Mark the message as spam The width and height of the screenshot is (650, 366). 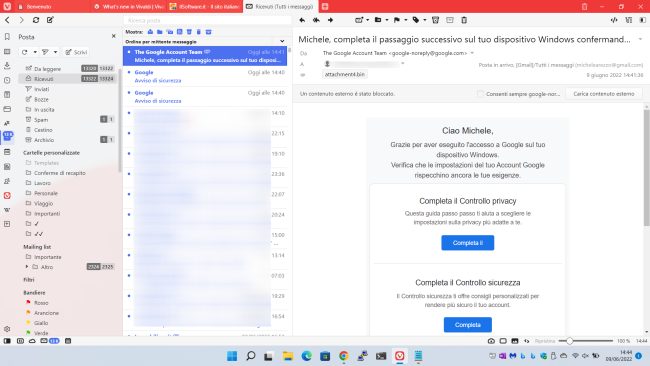(435, 20)
